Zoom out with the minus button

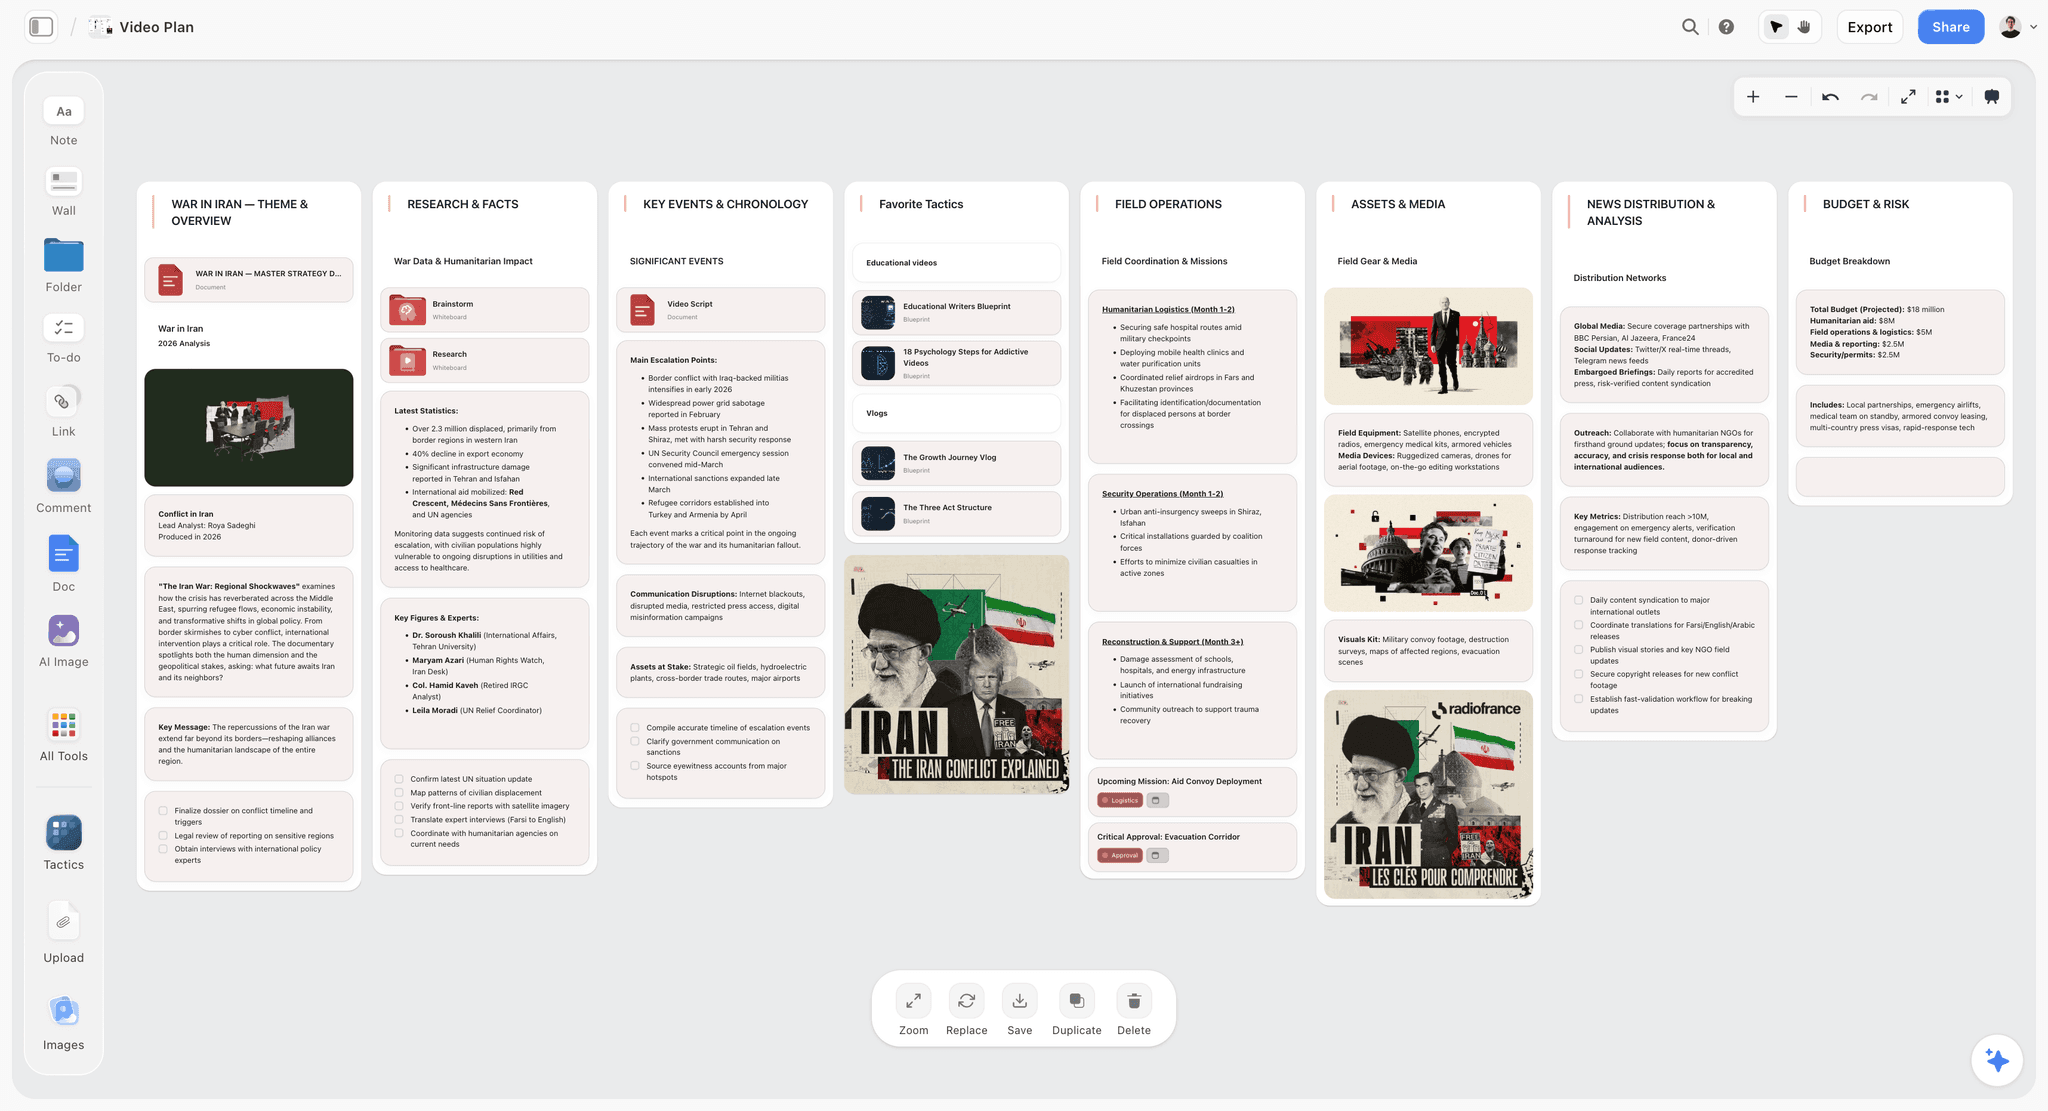tap(1791, 97)
